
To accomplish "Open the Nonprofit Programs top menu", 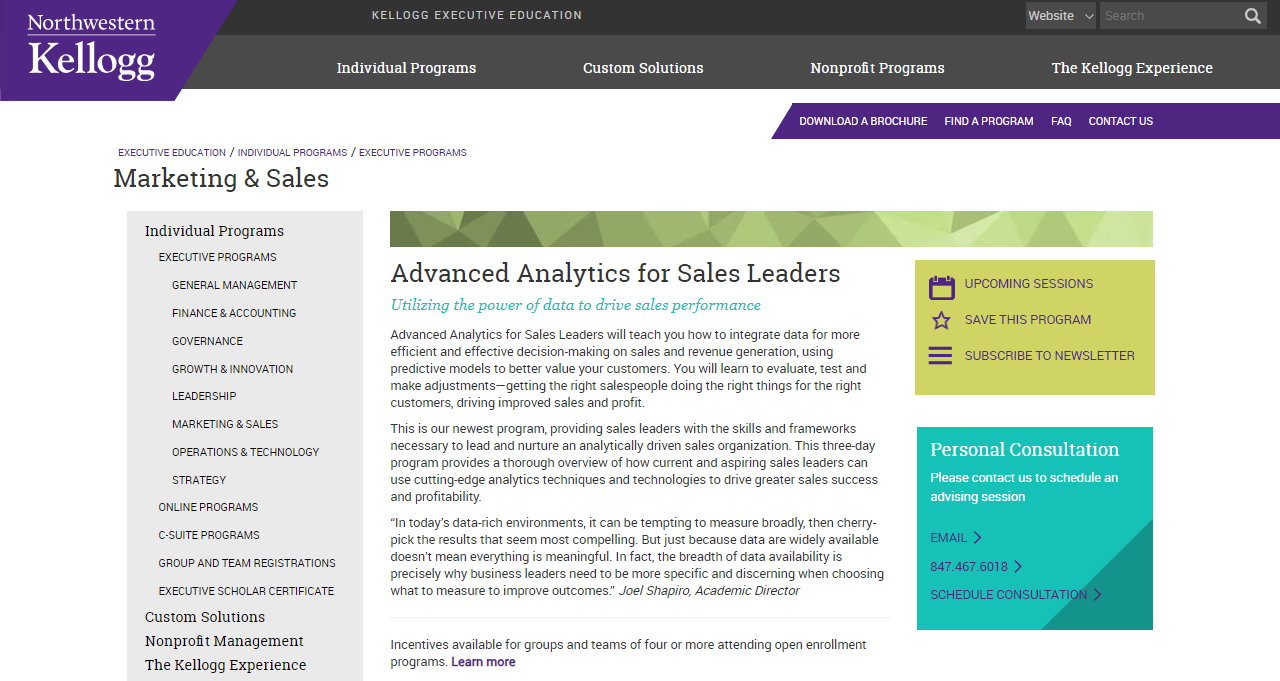I will pos(877,68).
